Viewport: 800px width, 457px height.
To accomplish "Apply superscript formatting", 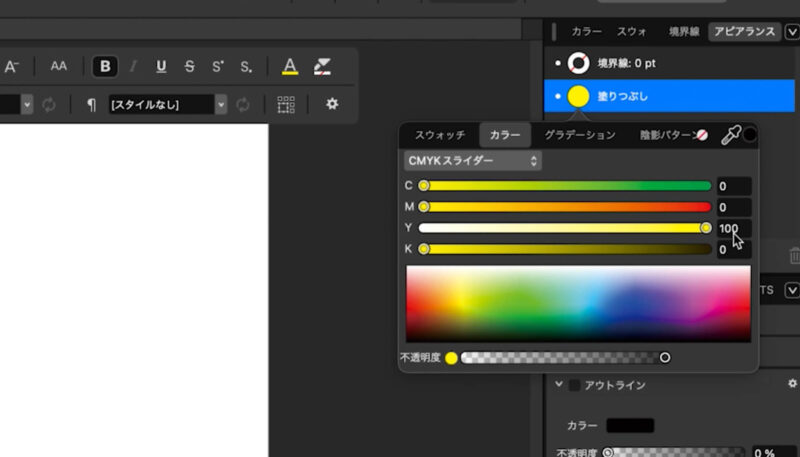I will coord(218,66).
